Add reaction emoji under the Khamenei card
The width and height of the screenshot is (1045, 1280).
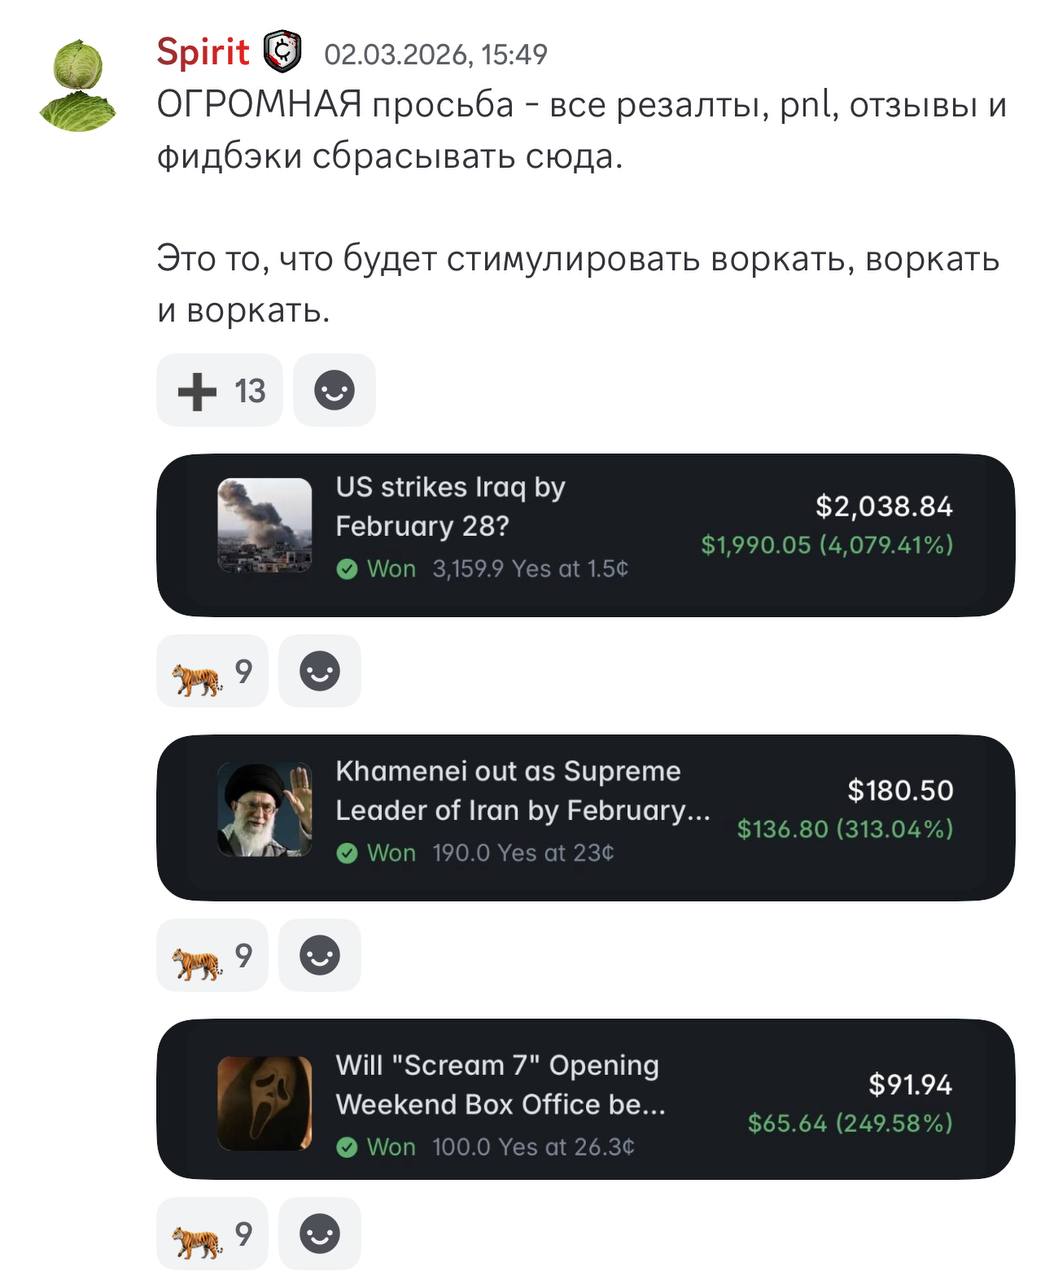coord(320,955)
